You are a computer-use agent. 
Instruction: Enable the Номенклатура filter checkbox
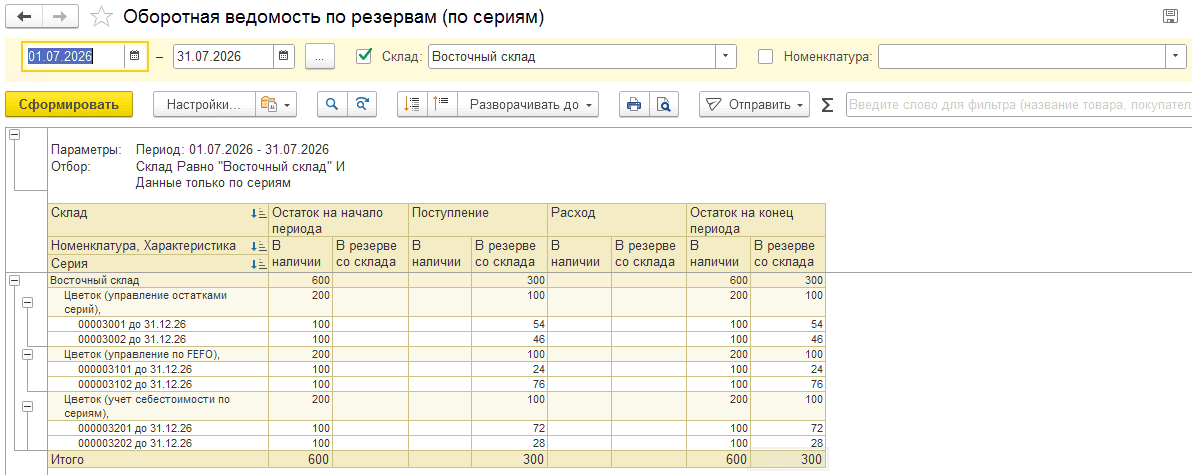coord(766,56)
